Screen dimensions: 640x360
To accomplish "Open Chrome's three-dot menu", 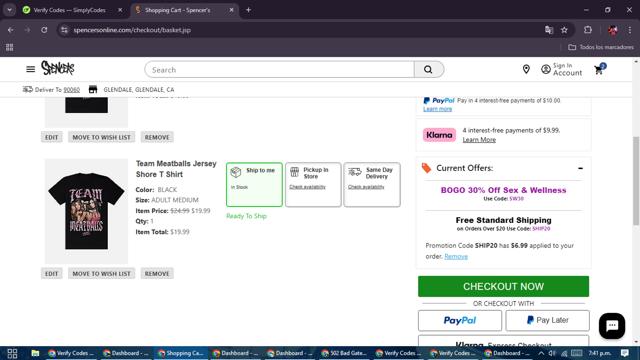I will pos(630,30).
